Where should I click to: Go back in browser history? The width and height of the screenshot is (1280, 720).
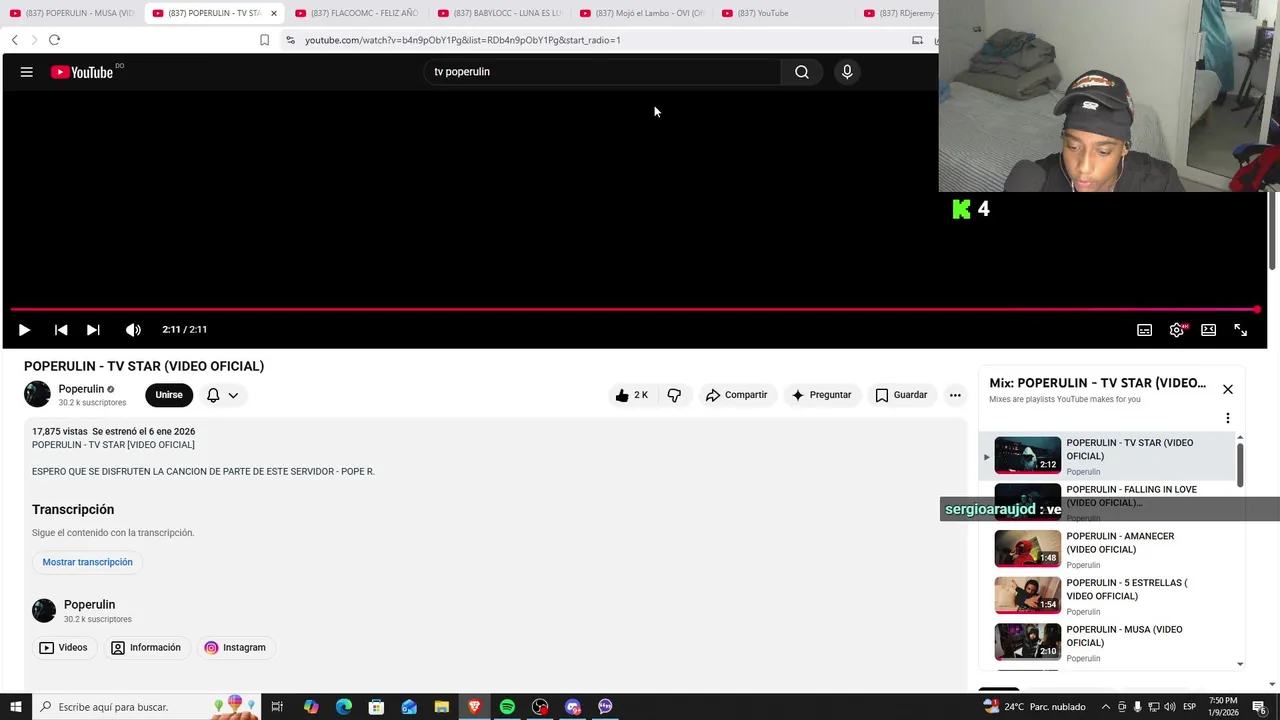15,40
